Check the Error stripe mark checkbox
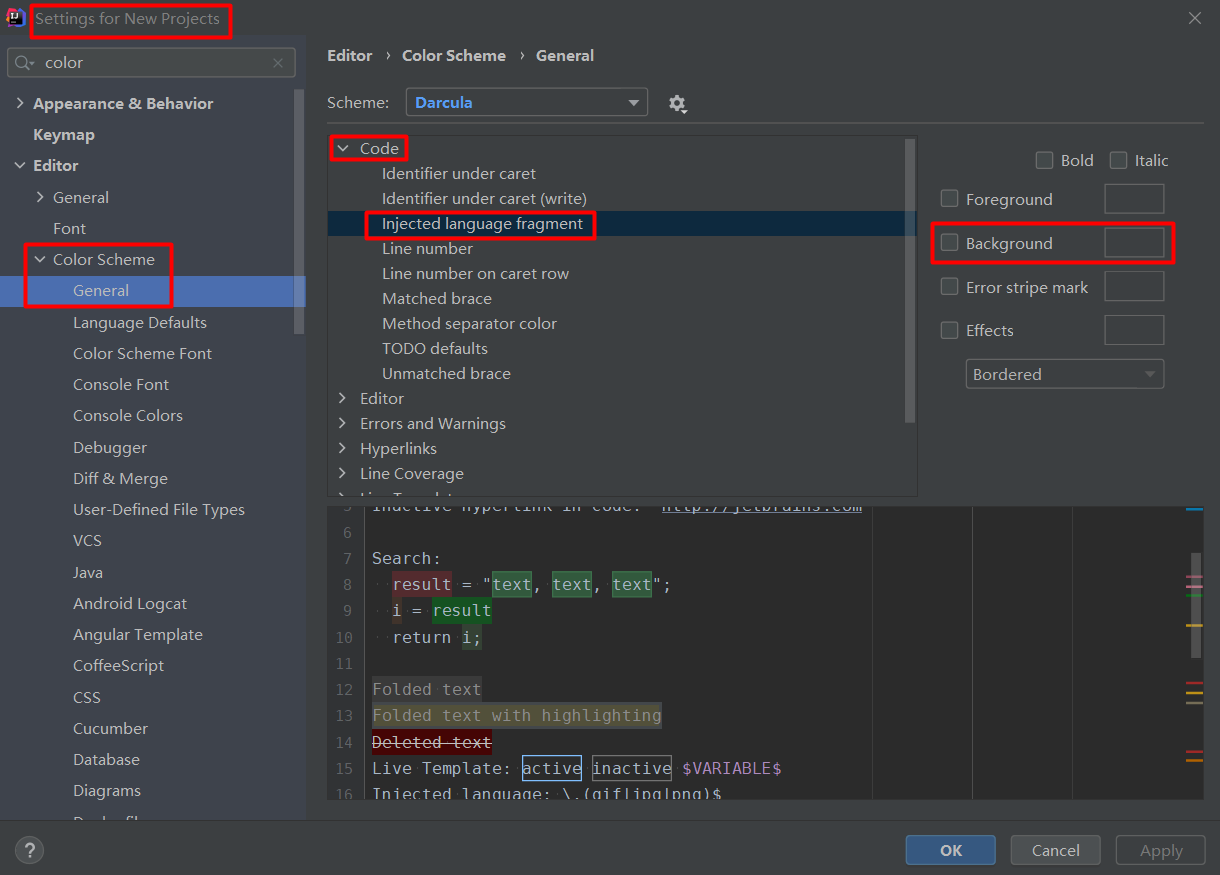The image size is (1220, 875). click(949, 287)
